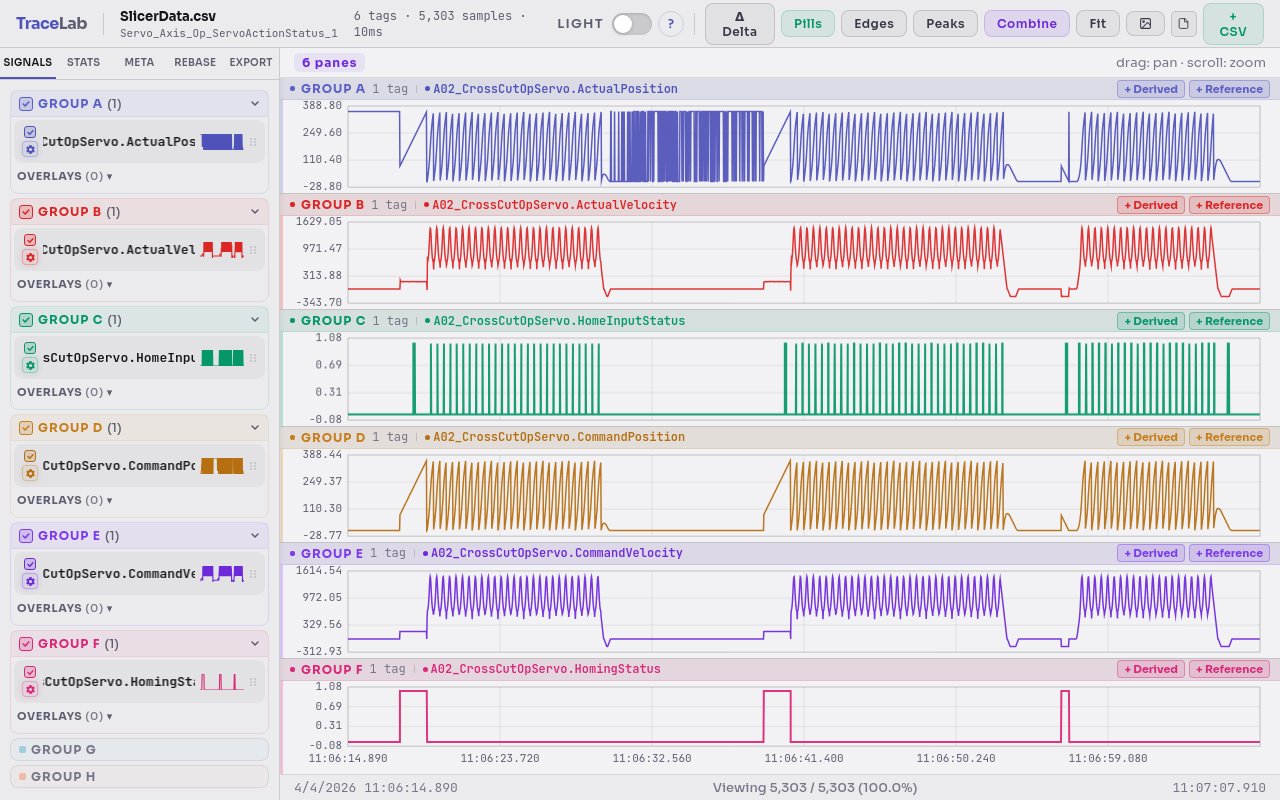Toggle the HomingStatus signal visibility checkbox

[x=30, y=672]
